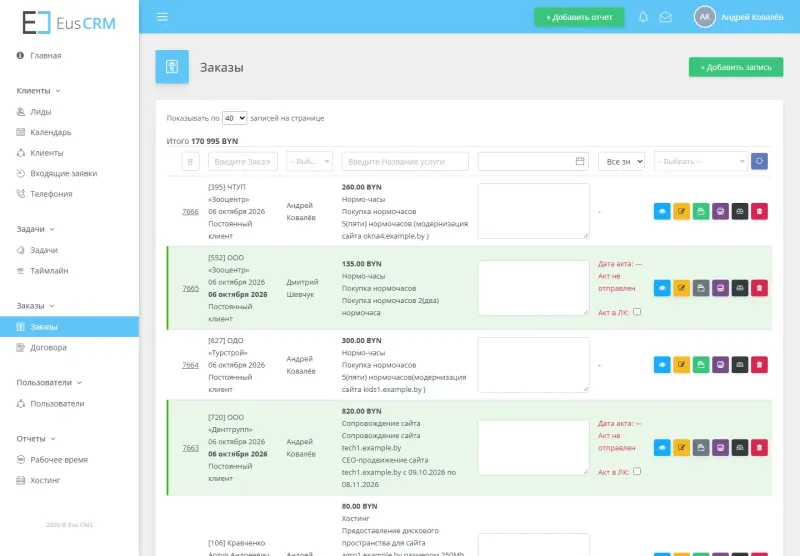
Task: Focus the 'Введите Заказ' filter field
Action: [243, 161]
